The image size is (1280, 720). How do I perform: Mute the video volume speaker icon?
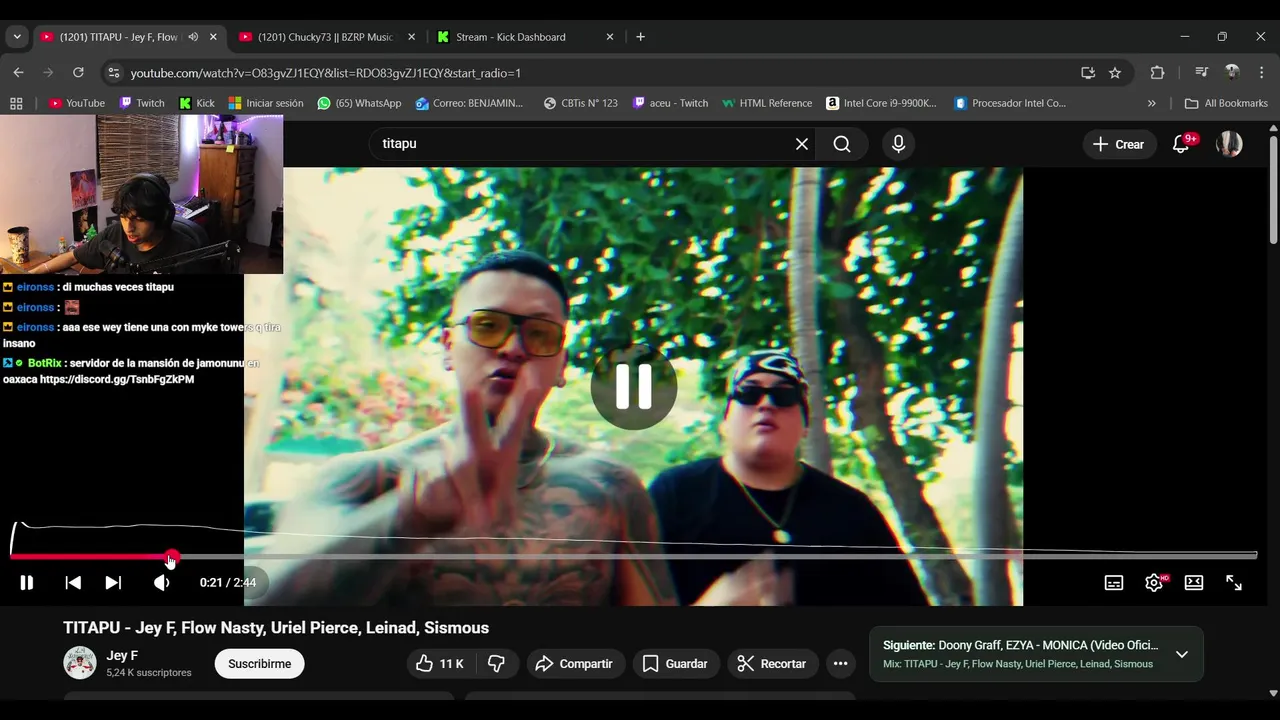point(161,582)
